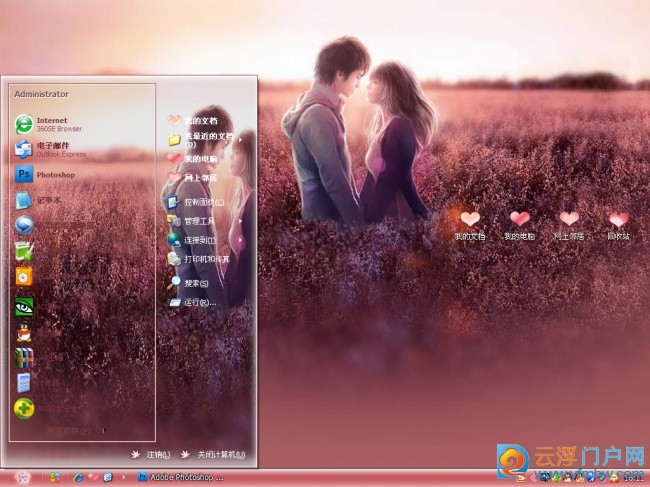
Task: Click the 注销 log off button
Action: pyautogui.click(x=150, y=455)
